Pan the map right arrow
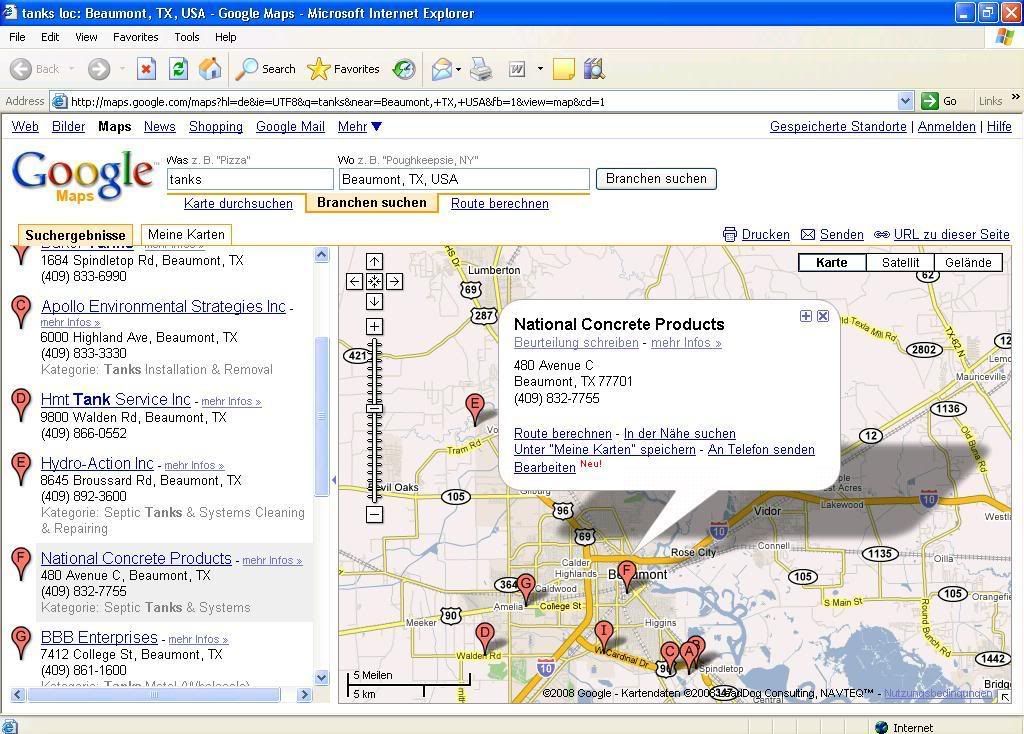This screenshot has height=734, width=1024. coord(394,281)
